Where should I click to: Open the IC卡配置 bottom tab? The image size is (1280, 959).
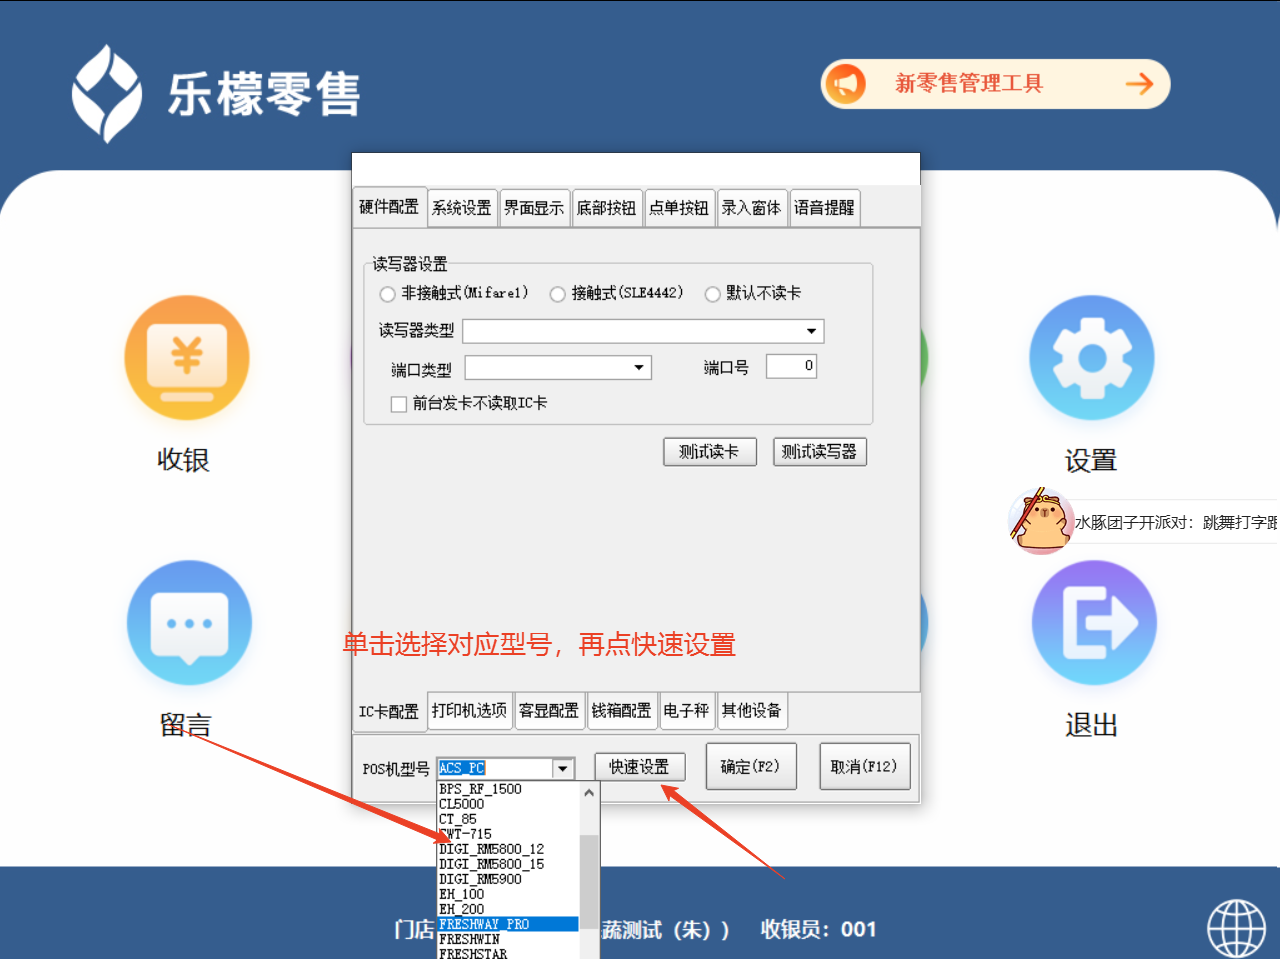[389, 712]
